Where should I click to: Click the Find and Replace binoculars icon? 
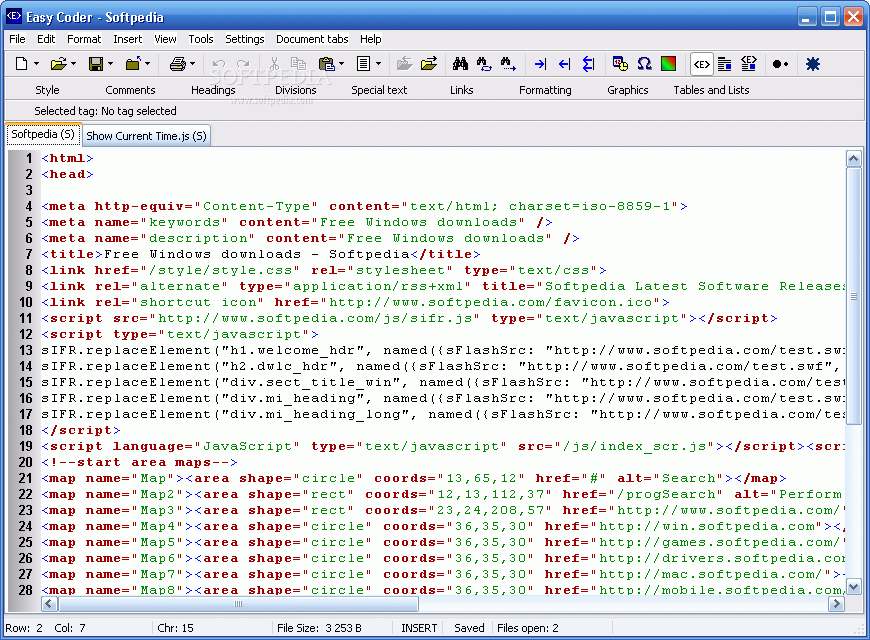(484, 64)
